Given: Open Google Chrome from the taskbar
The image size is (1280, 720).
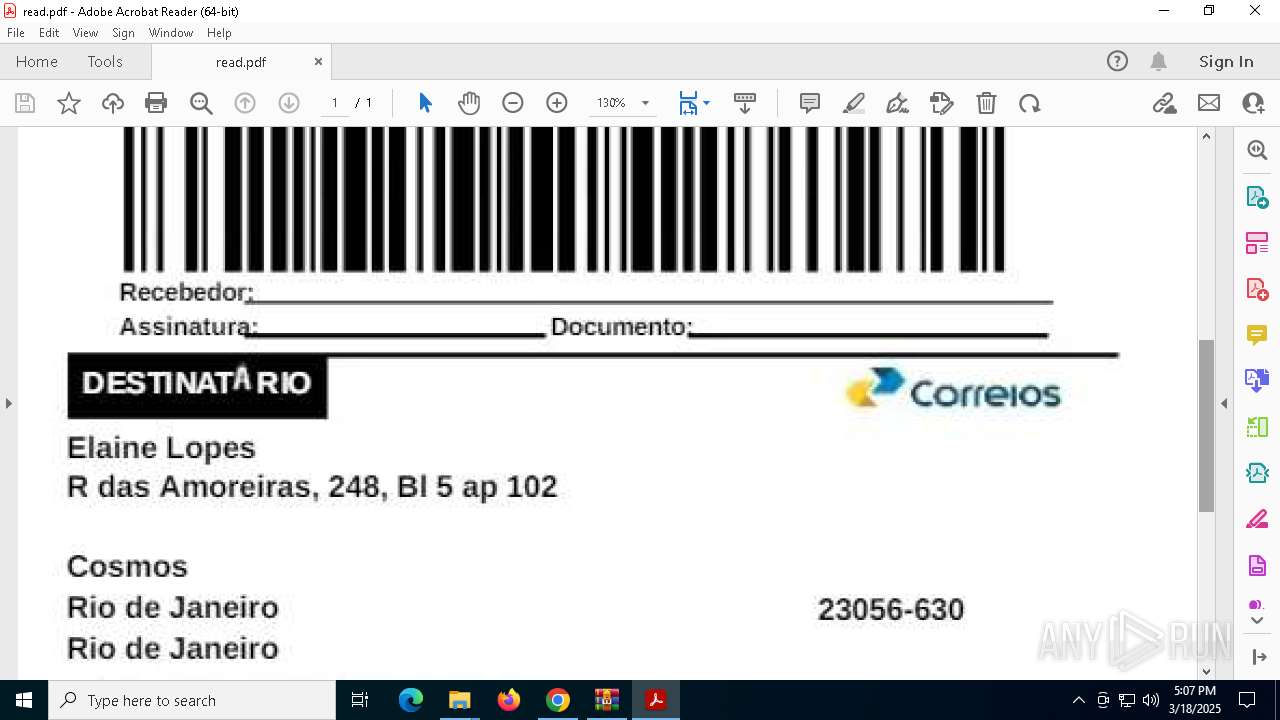Looking at the screenshot, I should click(x=558, y=700).
